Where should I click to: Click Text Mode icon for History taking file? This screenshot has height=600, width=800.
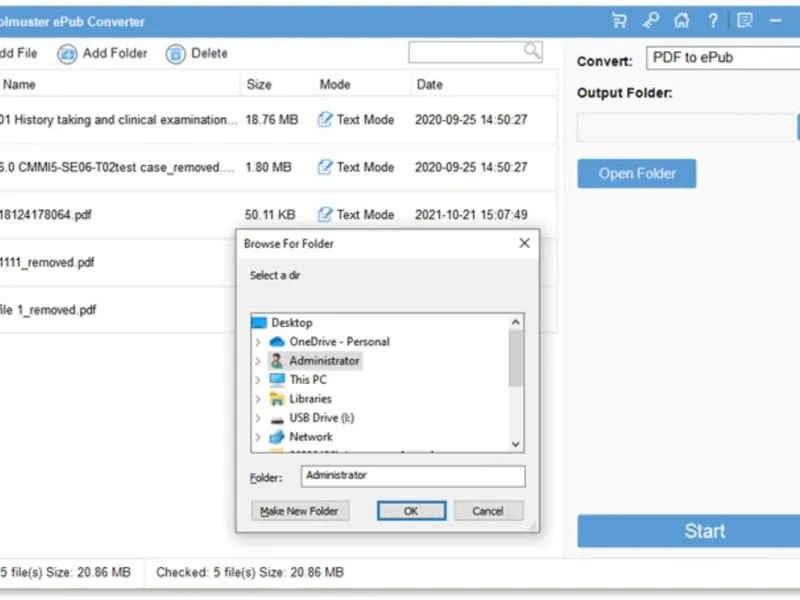point(325,119)
